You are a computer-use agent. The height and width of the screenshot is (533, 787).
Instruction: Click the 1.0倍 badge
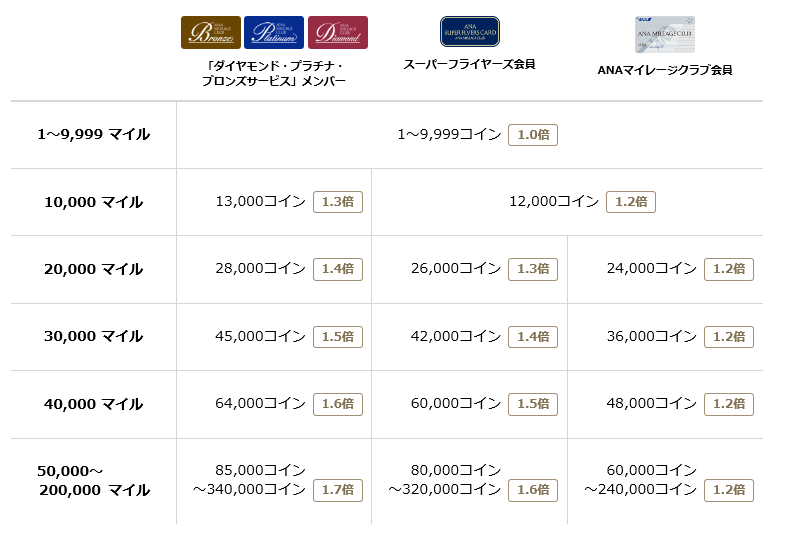pos(533,135)
